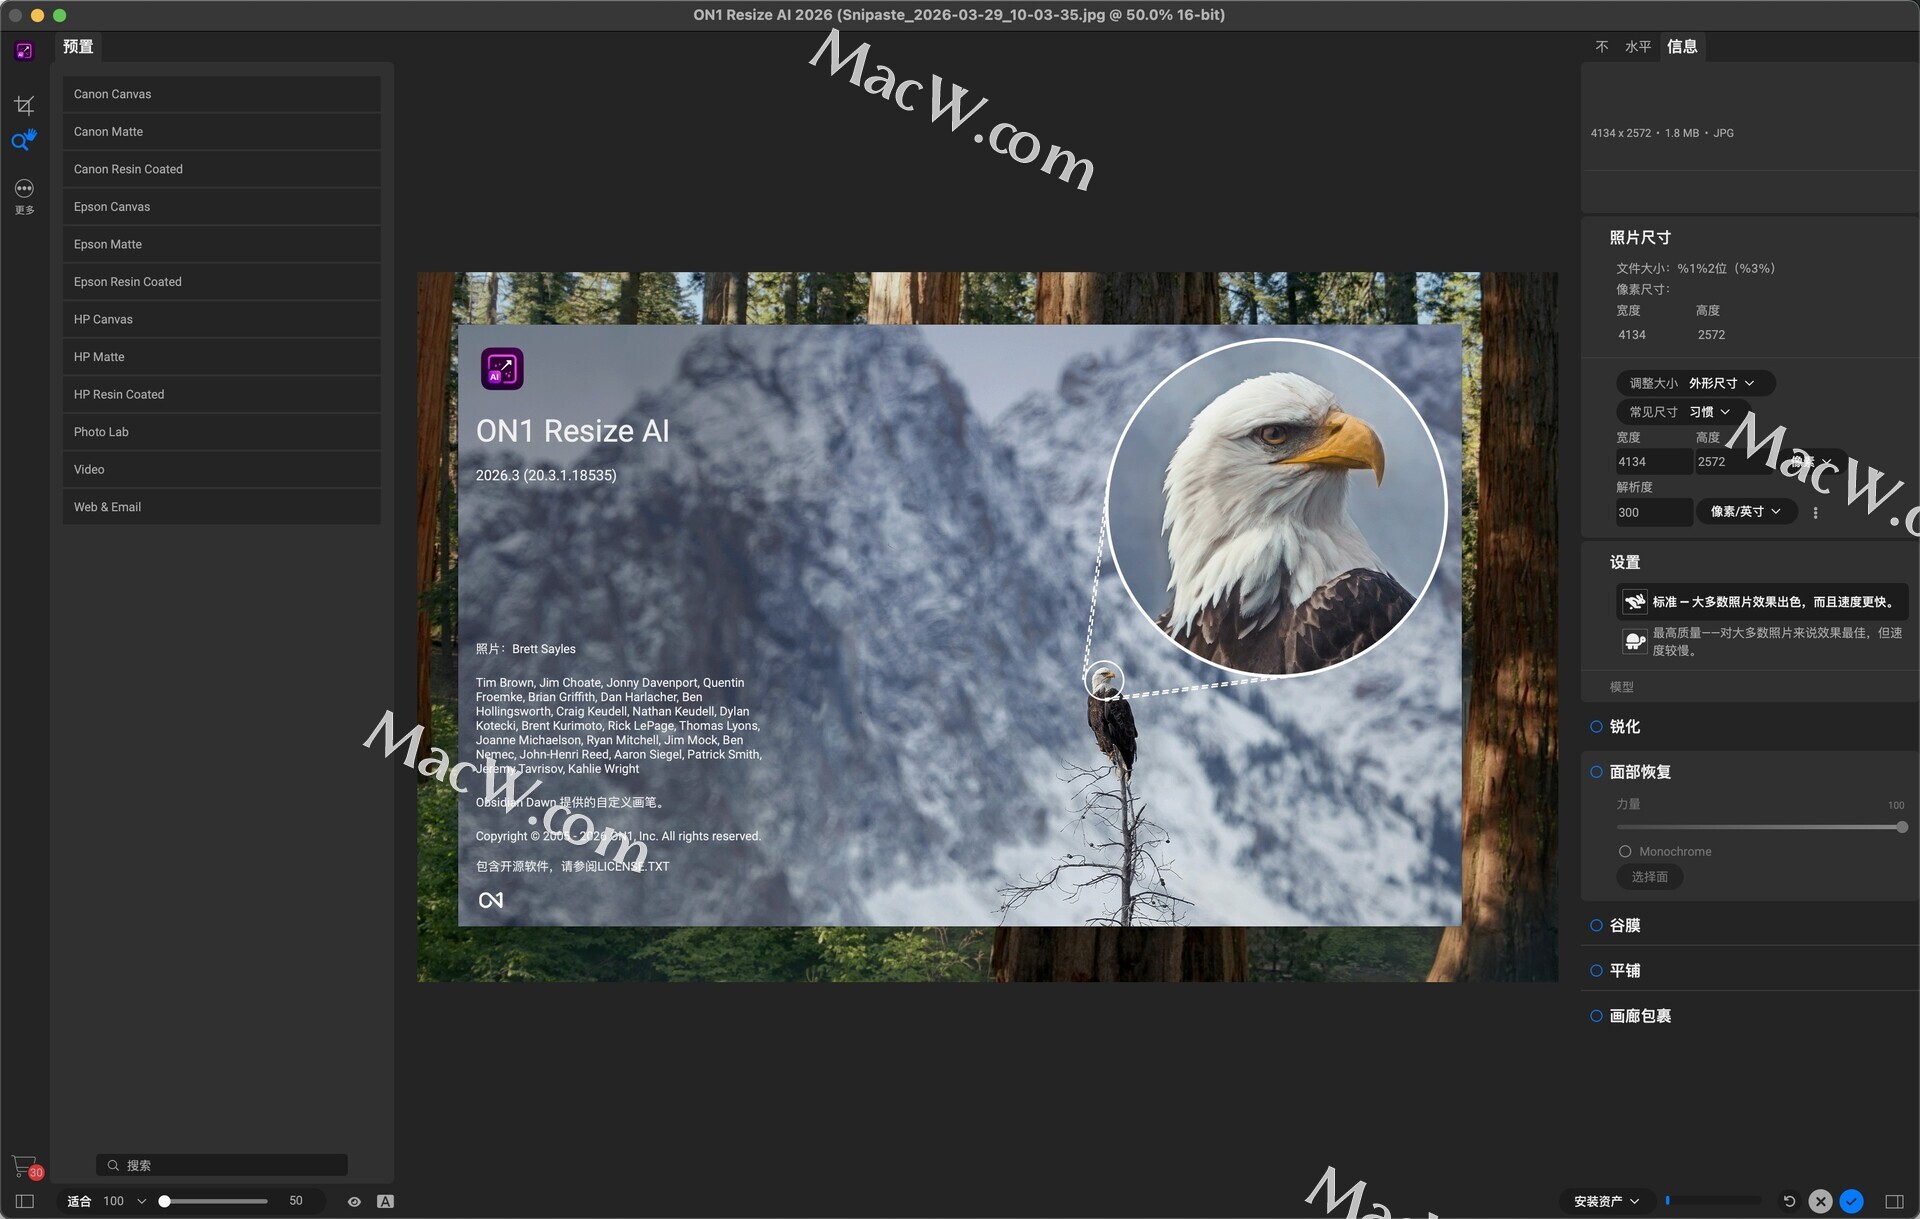This screenshot has height=1219, width=1920.
Task: Expand the 安装资产 dropdown
Action: (1606, 1201)
